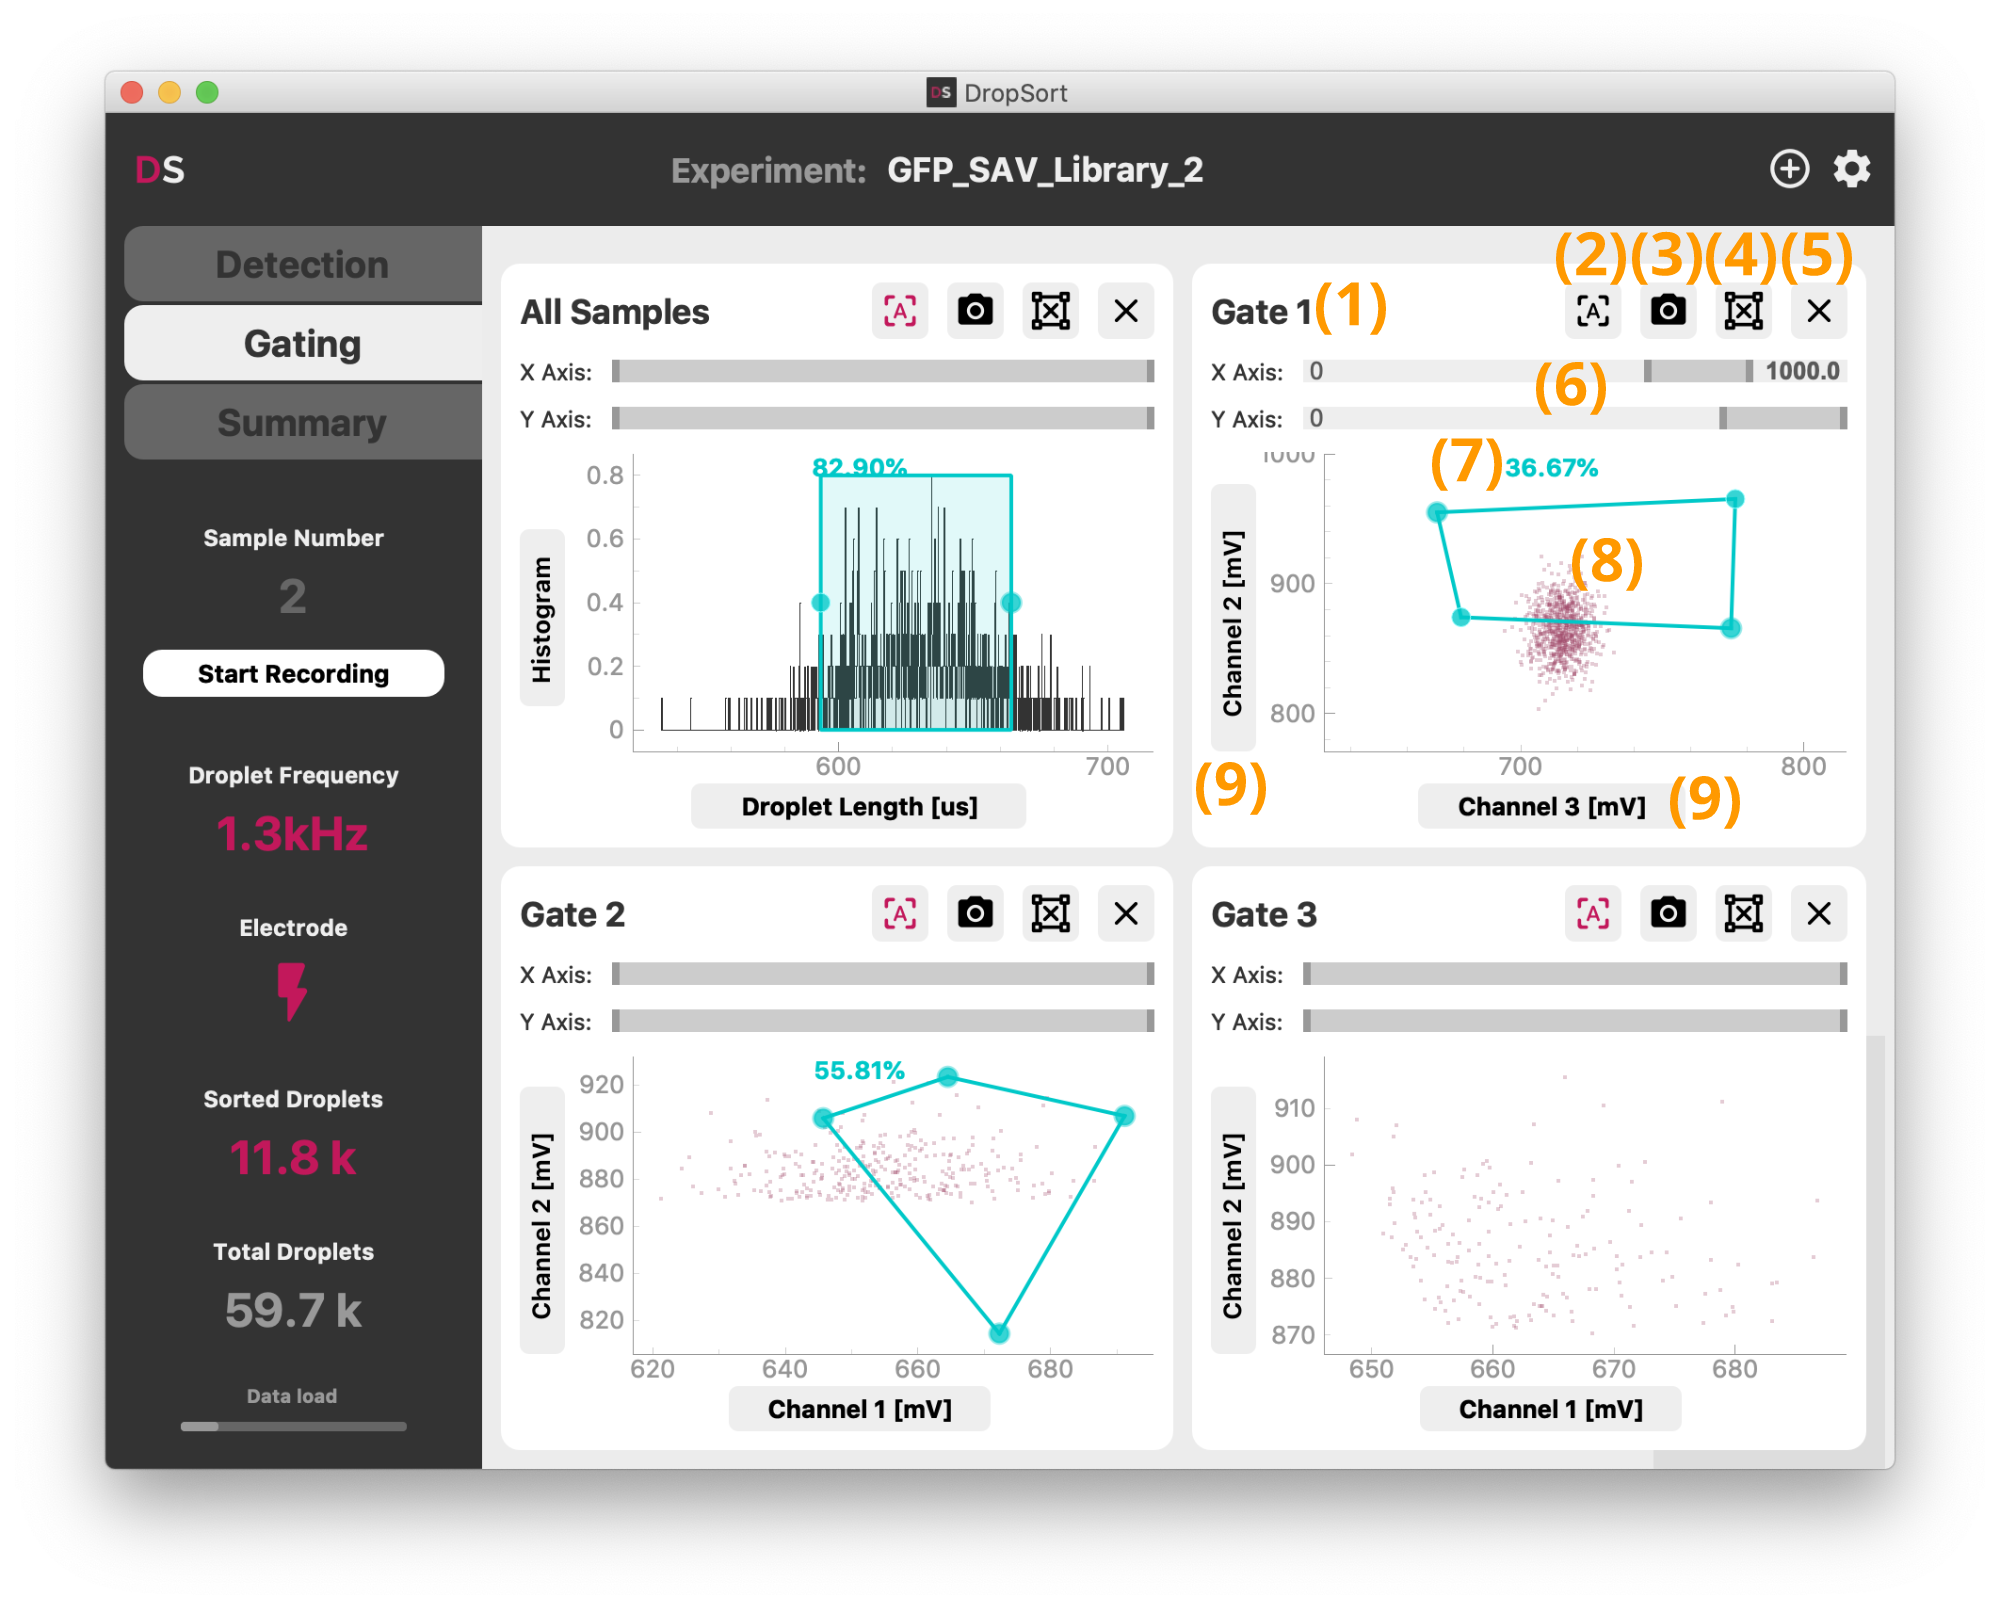The width and height of the screenshot is (2000, 1608).
Task: Click fit-to-view icon in Gate 3 panel
Action: point(1743,913)
